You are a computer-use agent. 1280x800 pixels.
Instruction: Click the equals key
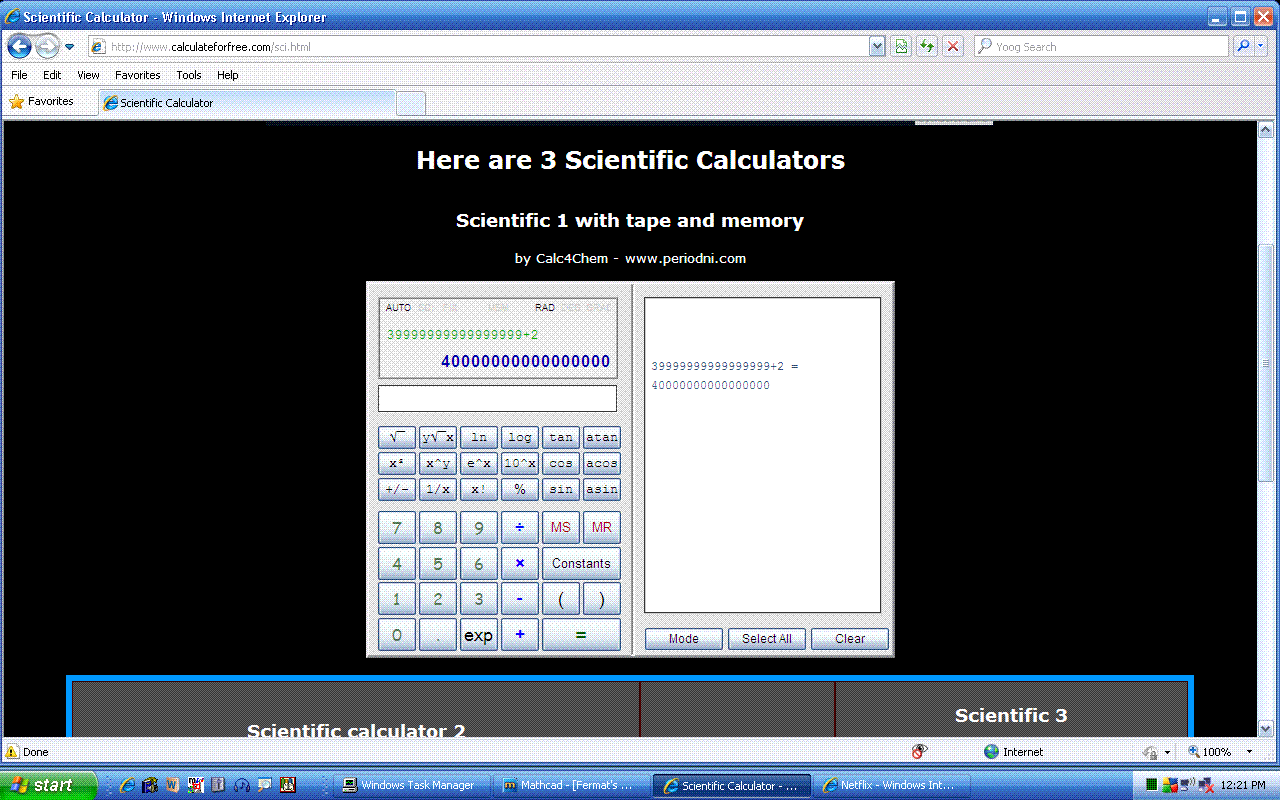pyautogui.click(x=581, y=635)
